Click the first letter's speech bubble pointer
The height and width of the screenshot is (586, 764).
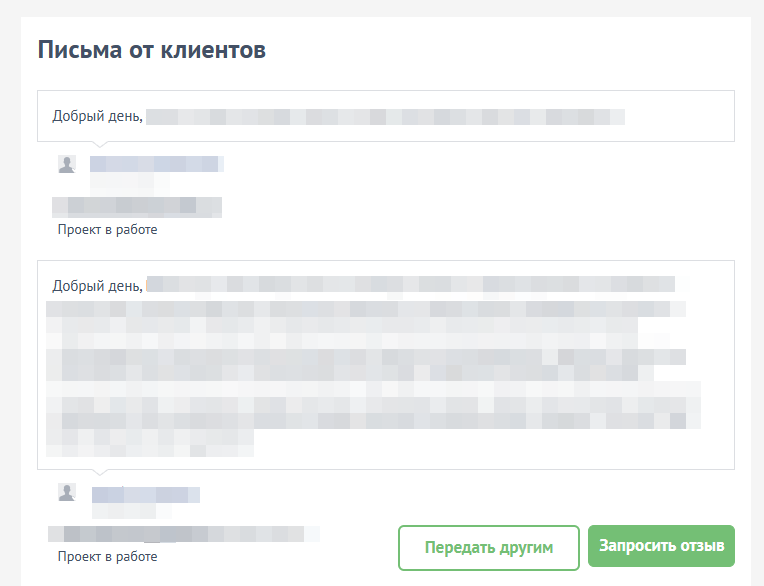[97, 146]
